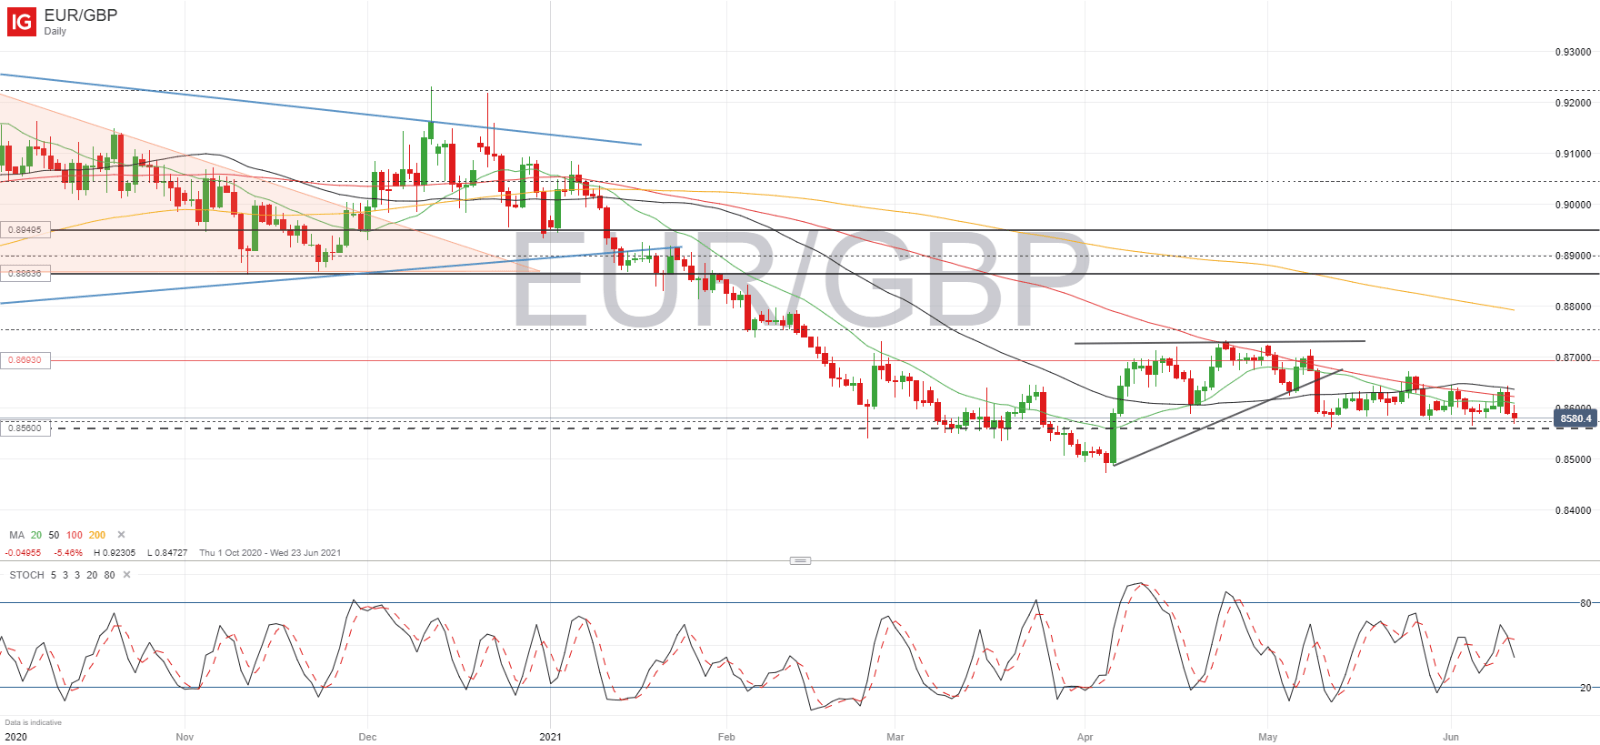Select the 0.88636 horizontal level label
Image resolution: width=1600 pixels, height=745 pixels.
(25, 273)
